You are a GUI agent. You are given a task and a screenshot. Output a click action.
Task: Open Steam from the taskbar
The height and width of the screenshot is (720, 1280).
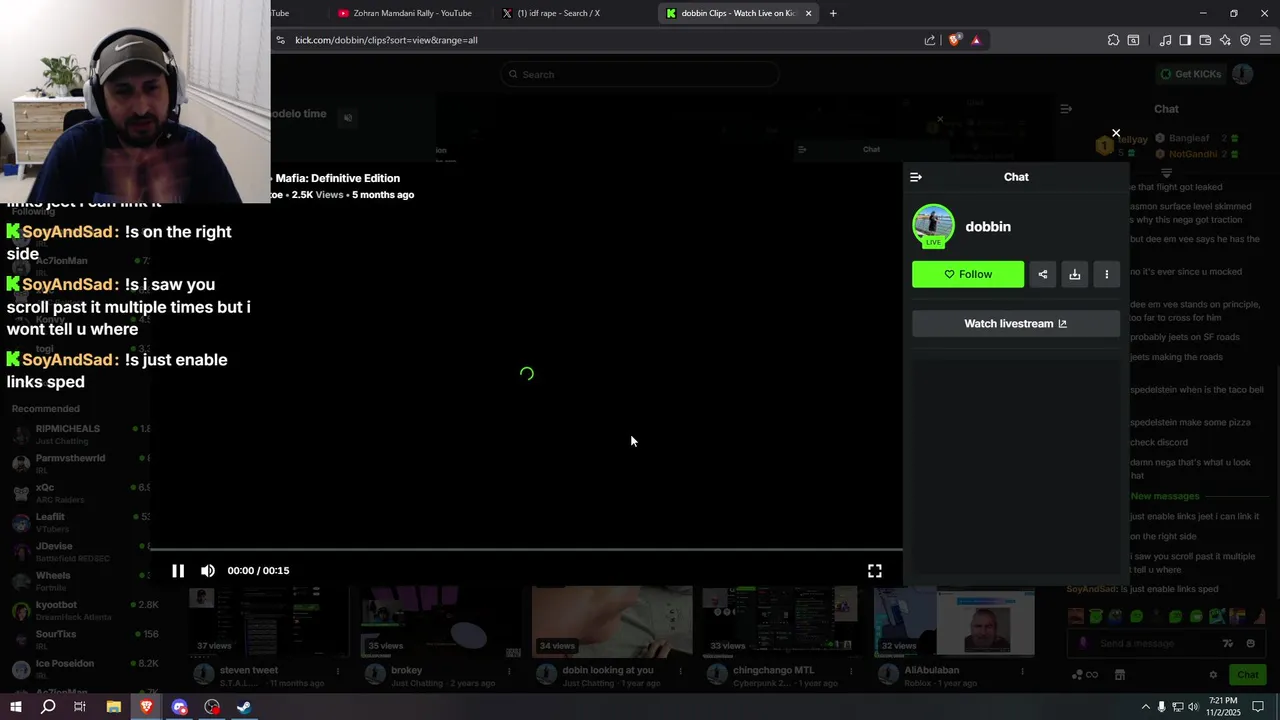pos(244,707)
